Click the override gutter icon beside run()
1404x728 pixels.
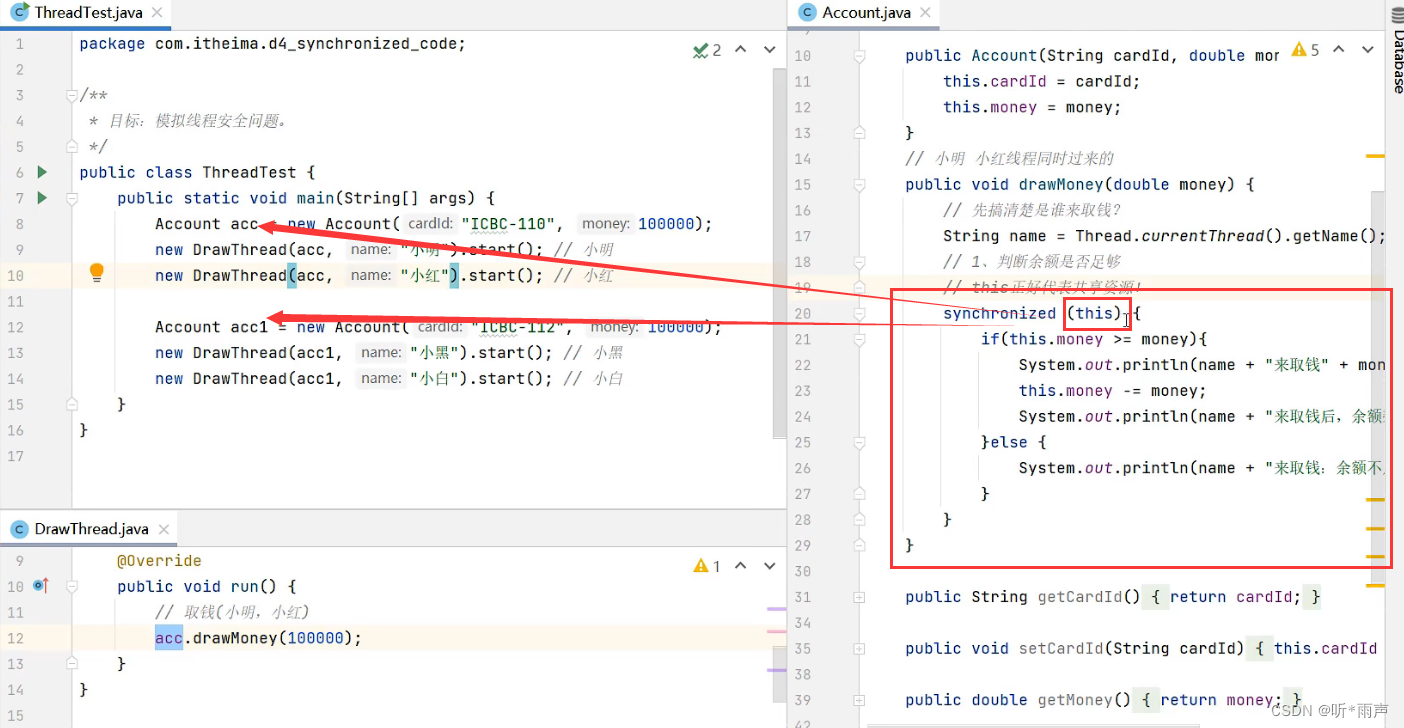41,586
